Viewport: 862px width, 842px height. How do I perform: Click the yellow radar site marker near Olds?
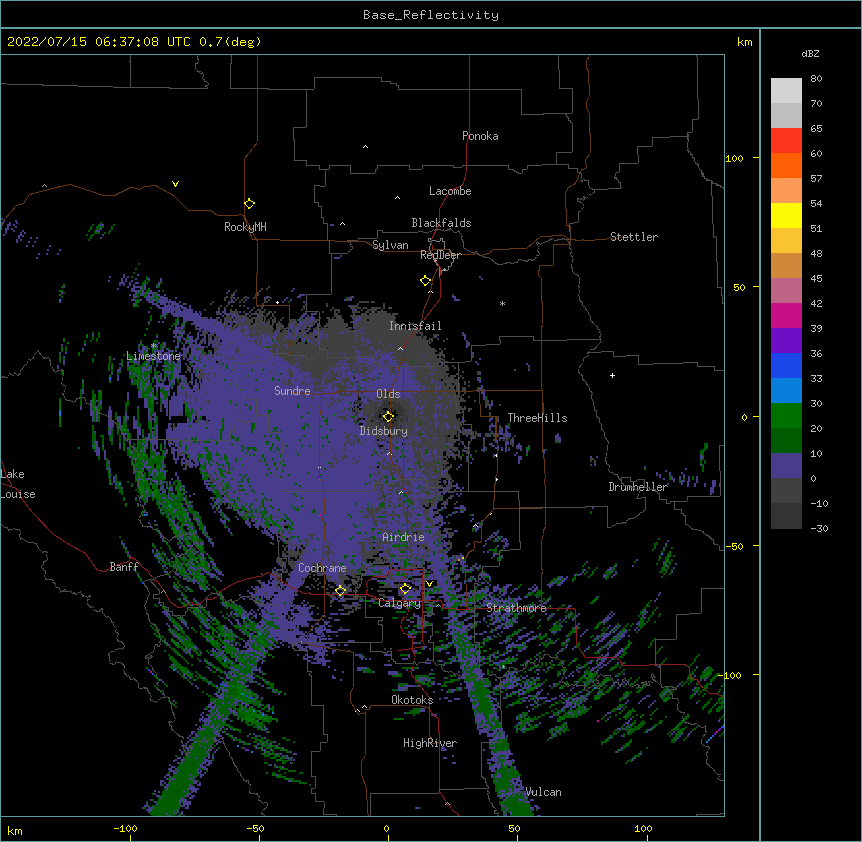389,416
